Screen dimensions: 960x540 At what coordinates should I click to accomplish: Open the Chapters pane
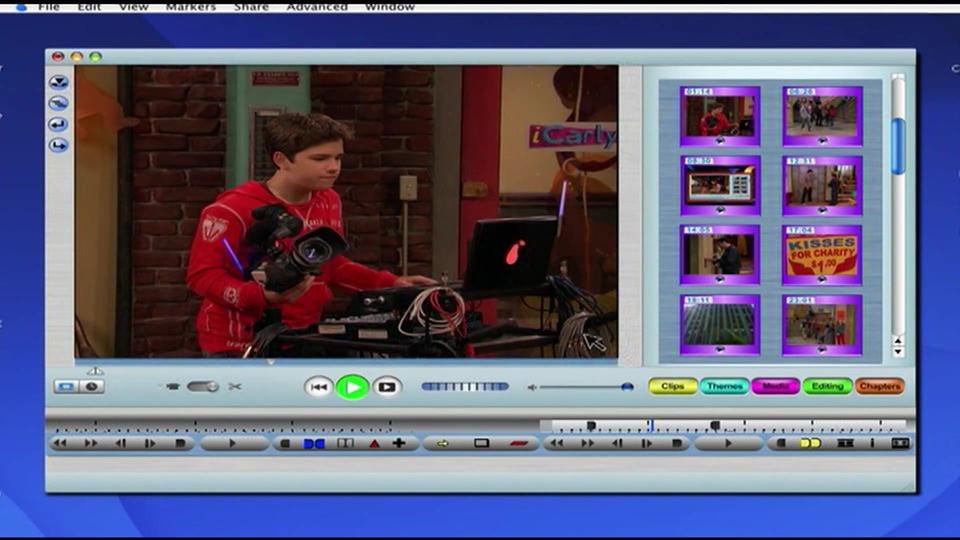coord(879,386)
